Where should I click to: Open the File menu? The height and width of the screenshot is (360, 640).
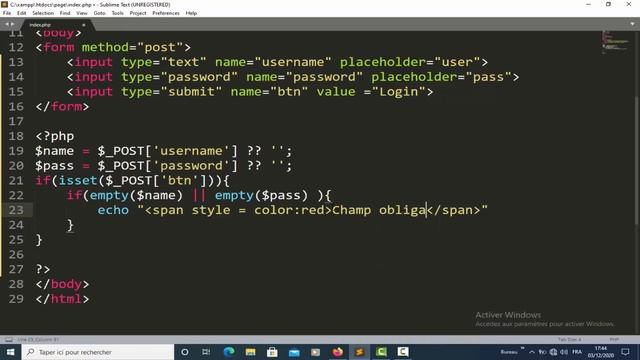pos(7,13)
